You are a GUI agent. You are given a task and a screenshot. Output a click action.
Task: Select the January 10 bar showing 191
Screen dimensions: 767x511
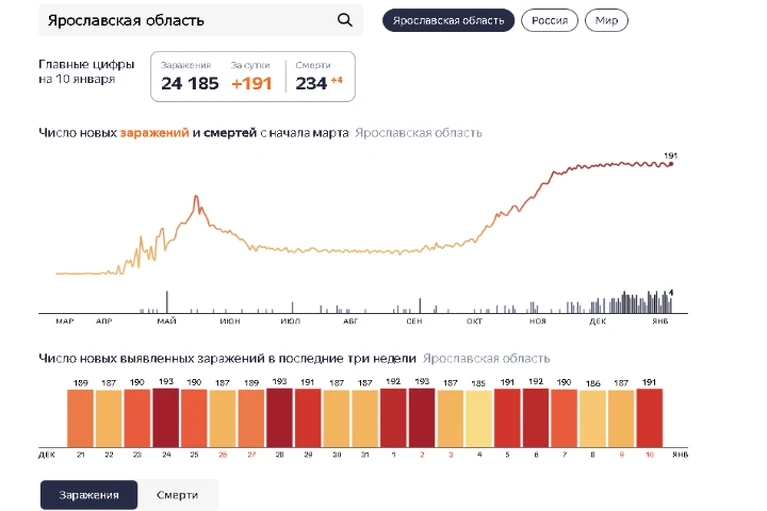(x=650, y=418)
